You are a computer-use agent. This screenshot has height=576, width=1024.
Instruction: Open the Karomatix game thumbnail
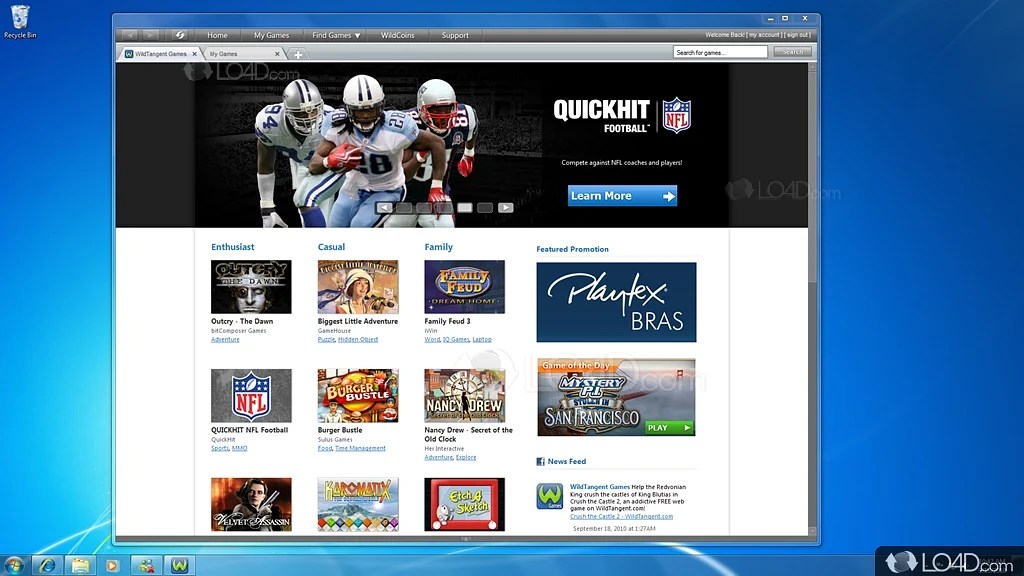(x=358, y=504)
